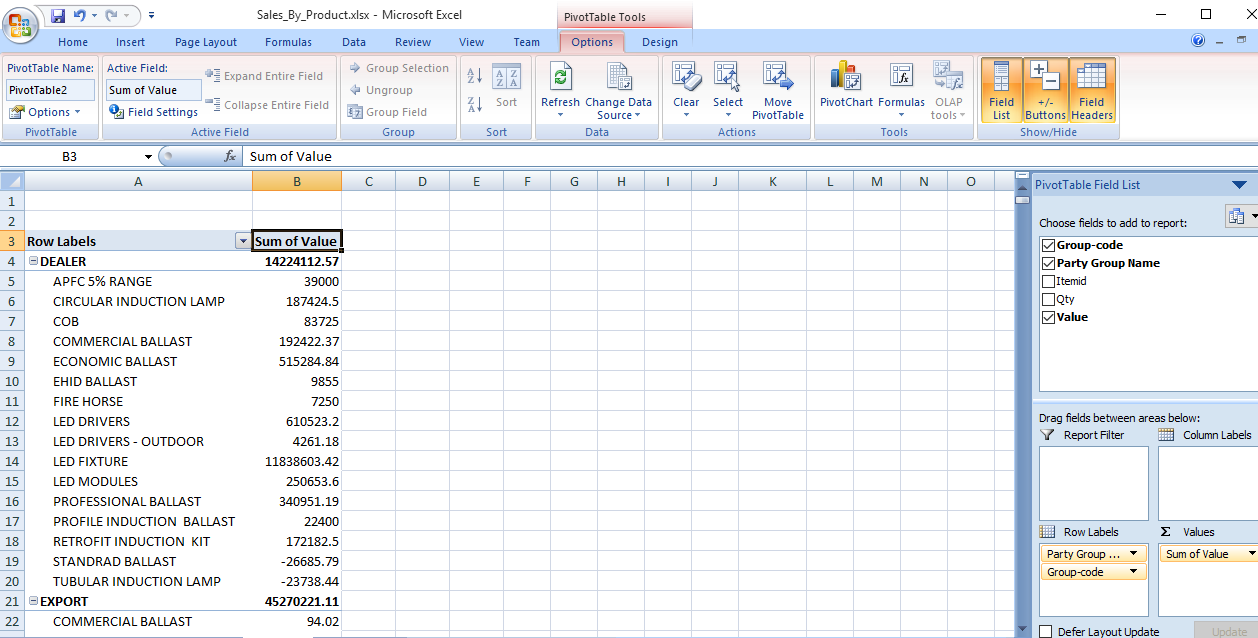Select row 4 header

coord(12,261)
